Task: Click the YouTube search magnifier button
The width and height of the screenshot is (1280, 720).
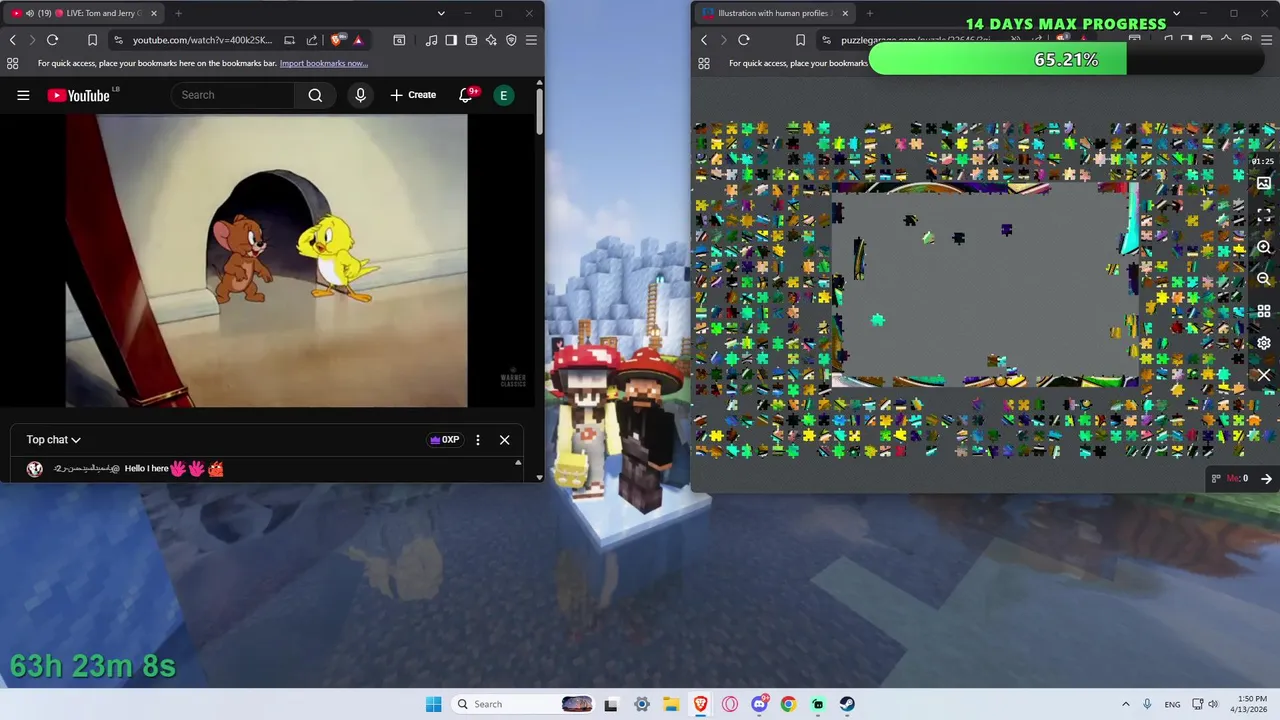Action: pyautogui.click(x=315, y=95)
